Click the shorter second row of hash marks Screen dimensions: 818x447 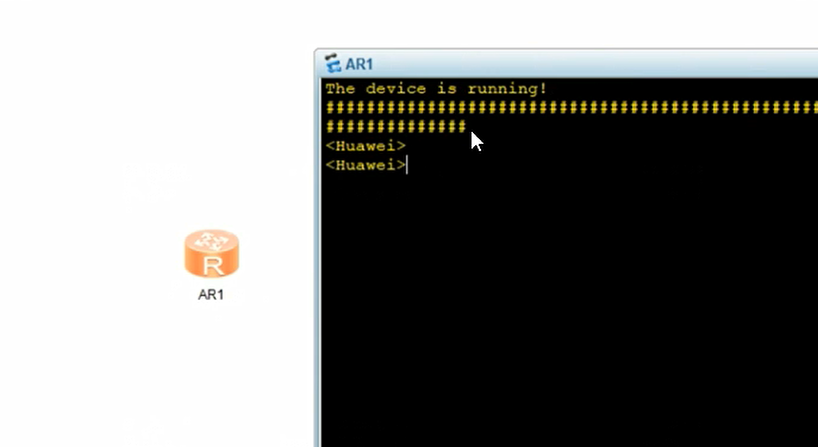pyautogui.click(x=395, y=127)
